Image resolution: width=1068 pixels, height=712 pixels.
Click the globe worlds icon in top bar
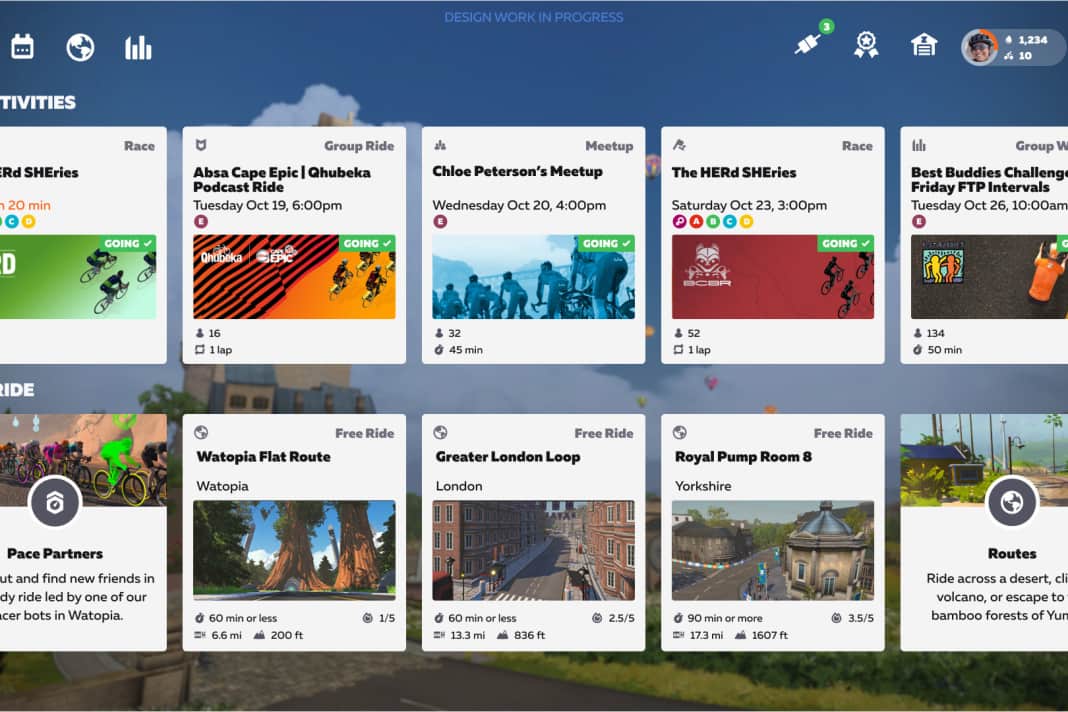(80, 47)
